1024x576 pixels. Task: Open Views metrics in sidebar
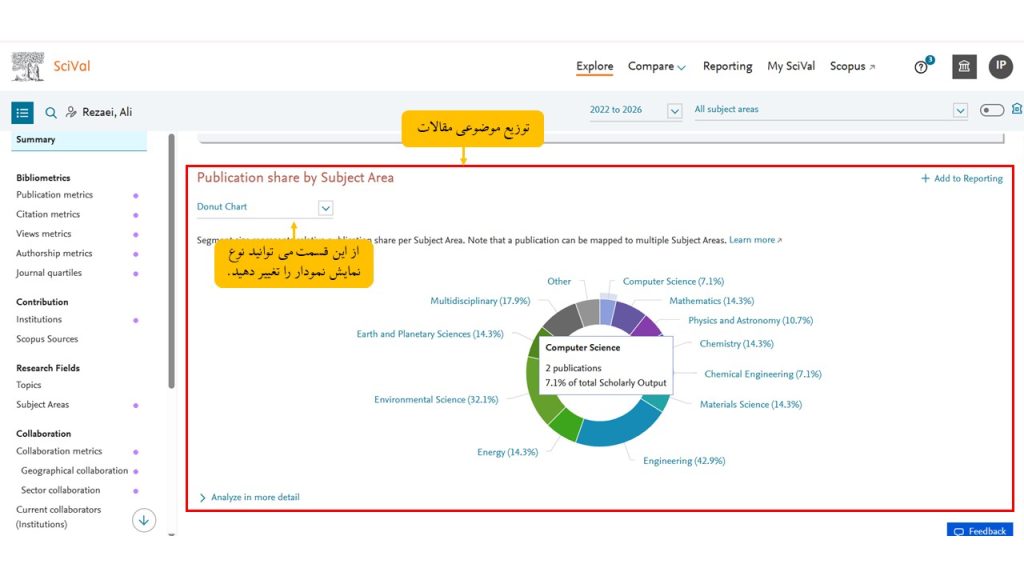coord(44,234)
